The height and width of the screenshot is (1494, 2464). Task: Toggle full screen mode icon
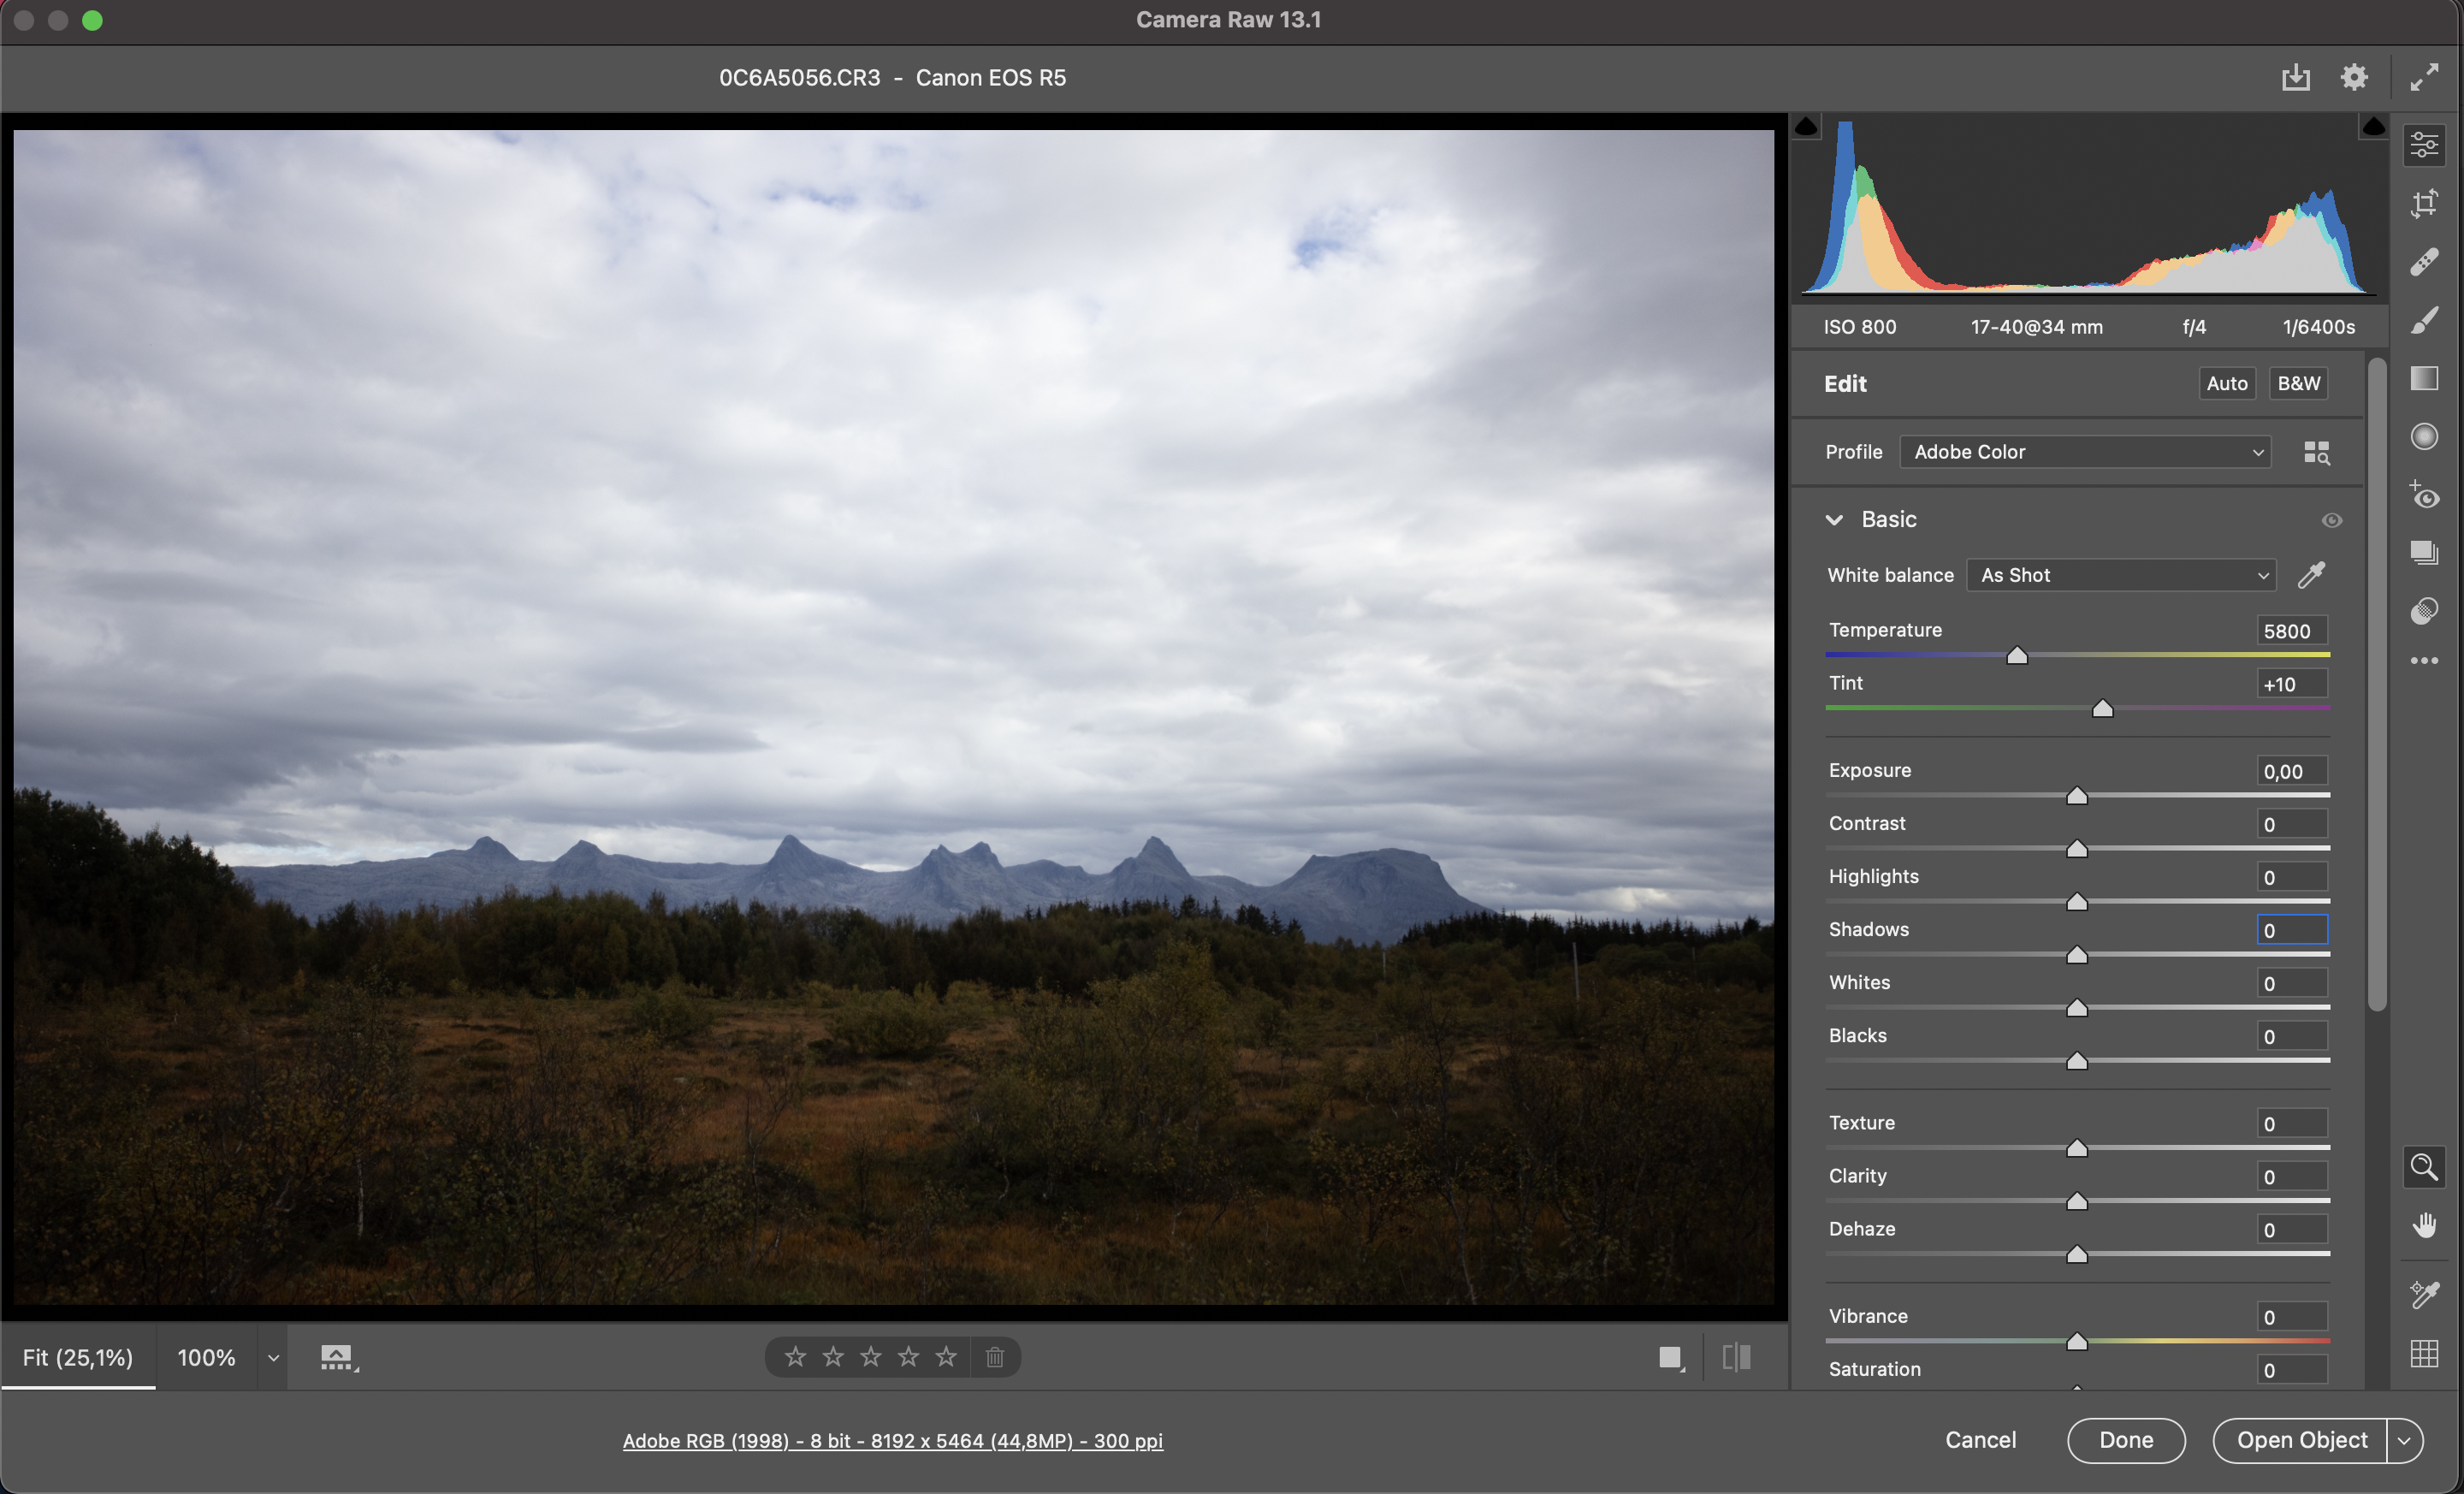2424,77
